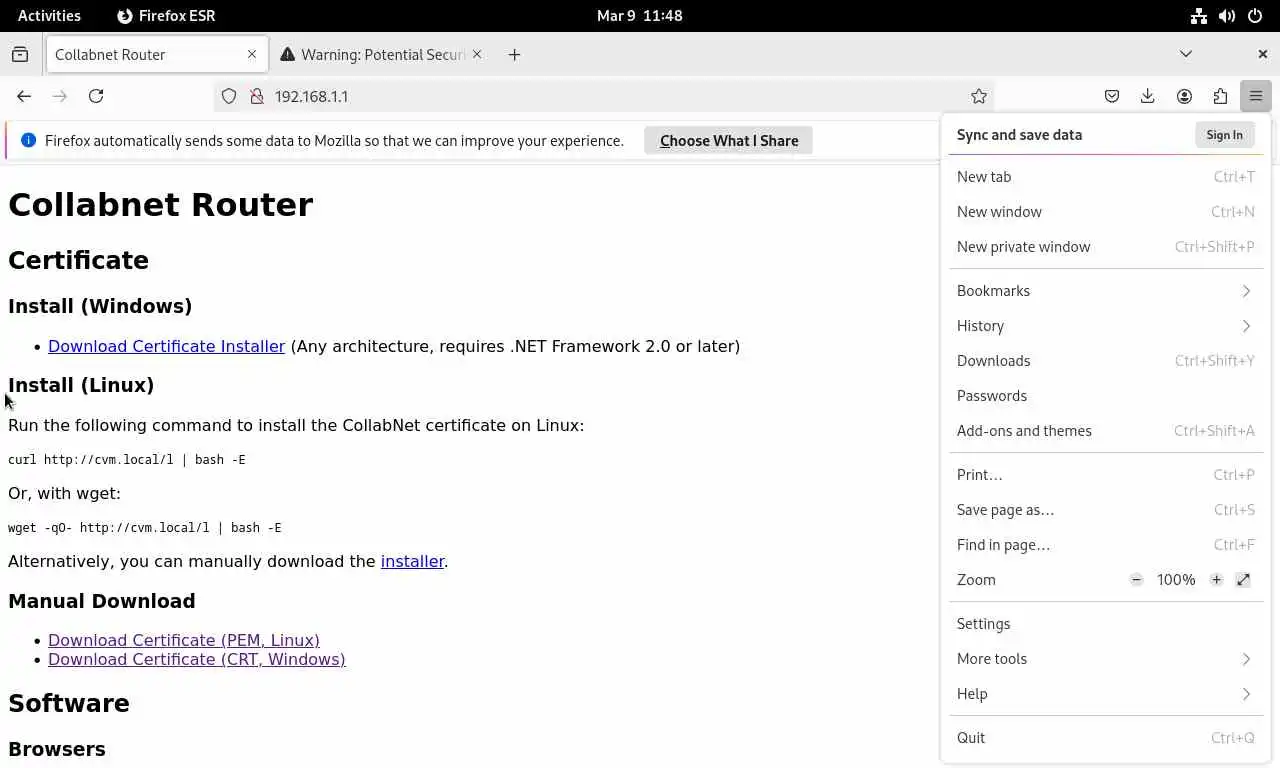Open a new tab with plus

point(514,54)
